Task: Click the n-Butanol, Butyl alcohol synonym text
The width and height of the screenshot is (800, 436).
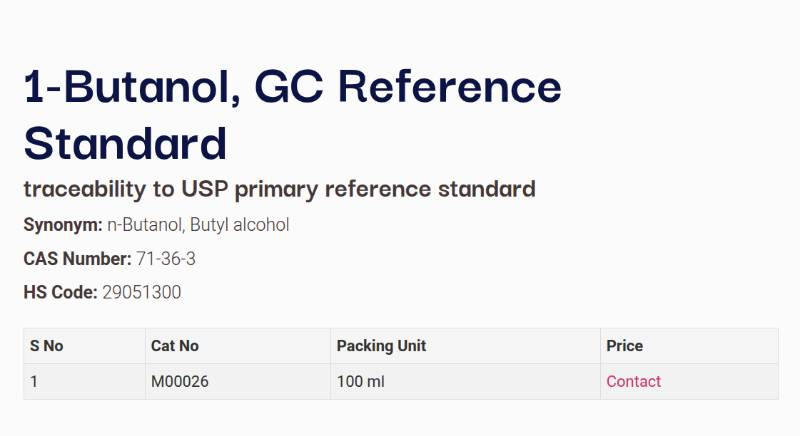Action: 198,225
